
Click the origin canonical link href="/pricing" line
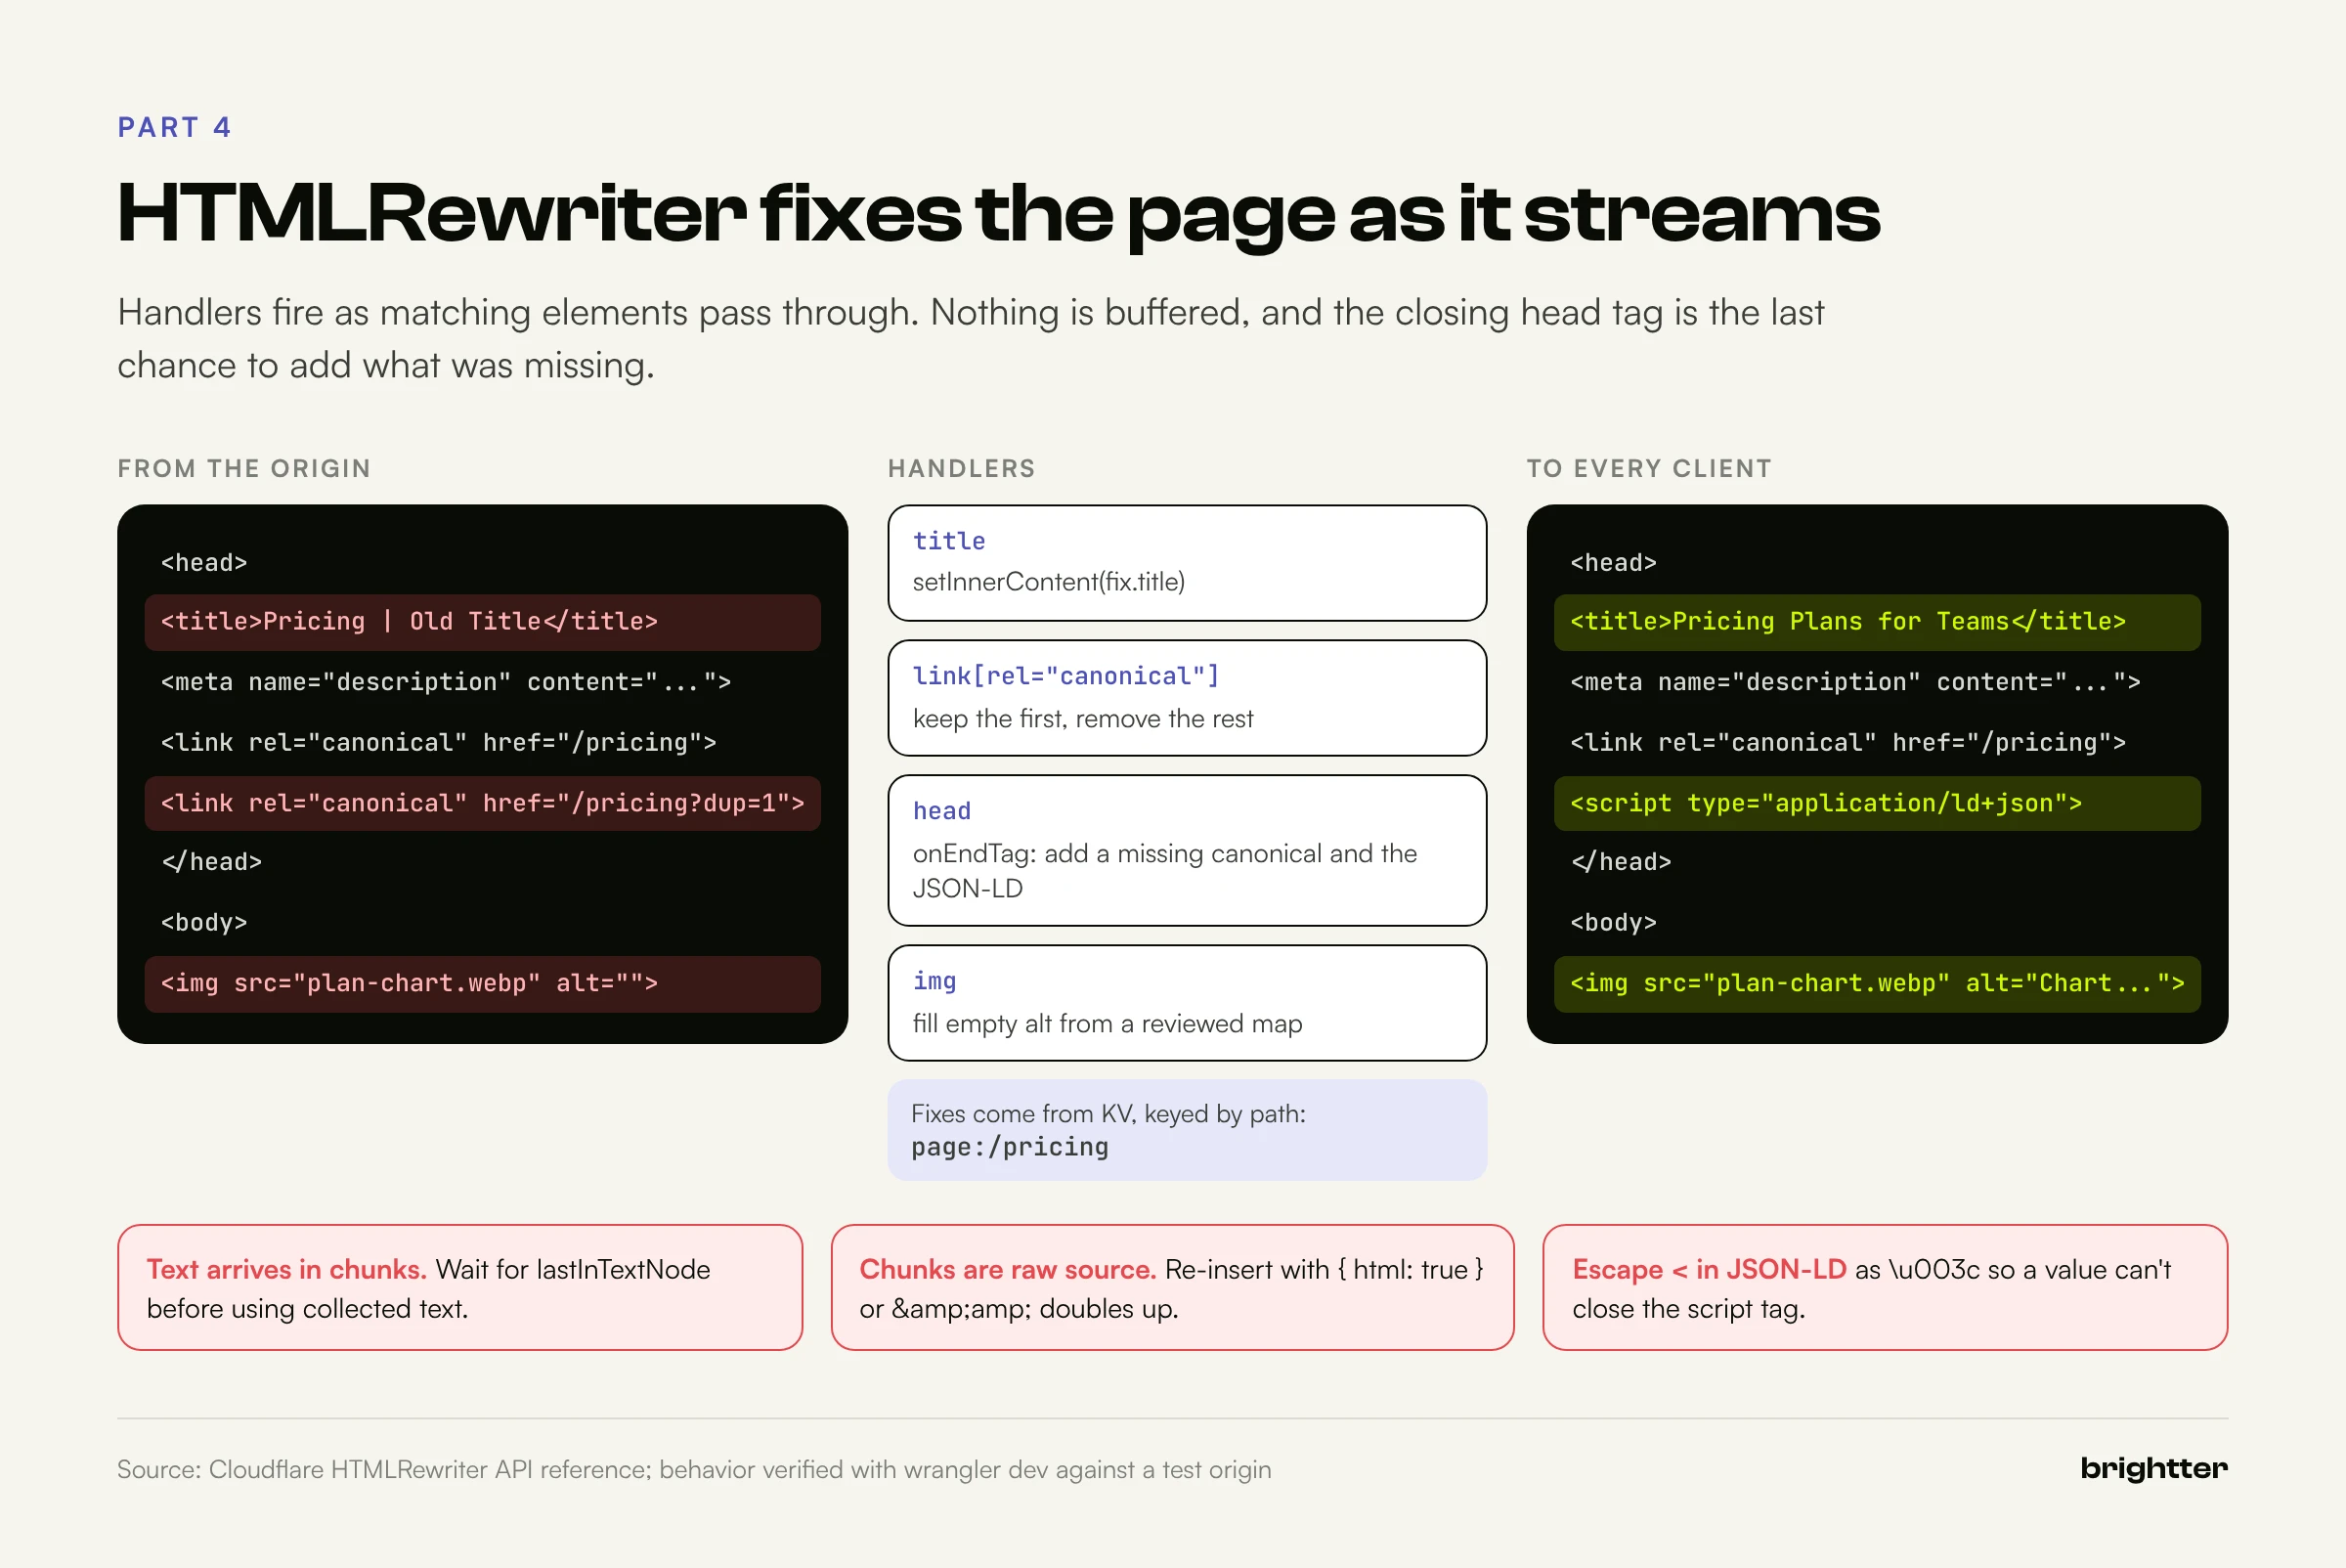pos(438,742)
